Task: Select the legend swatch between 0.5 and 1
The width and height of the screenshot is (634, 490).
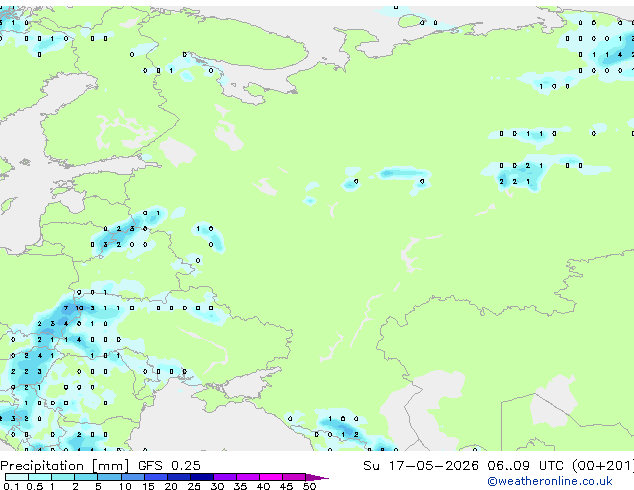Action: (x=40, y=477)
